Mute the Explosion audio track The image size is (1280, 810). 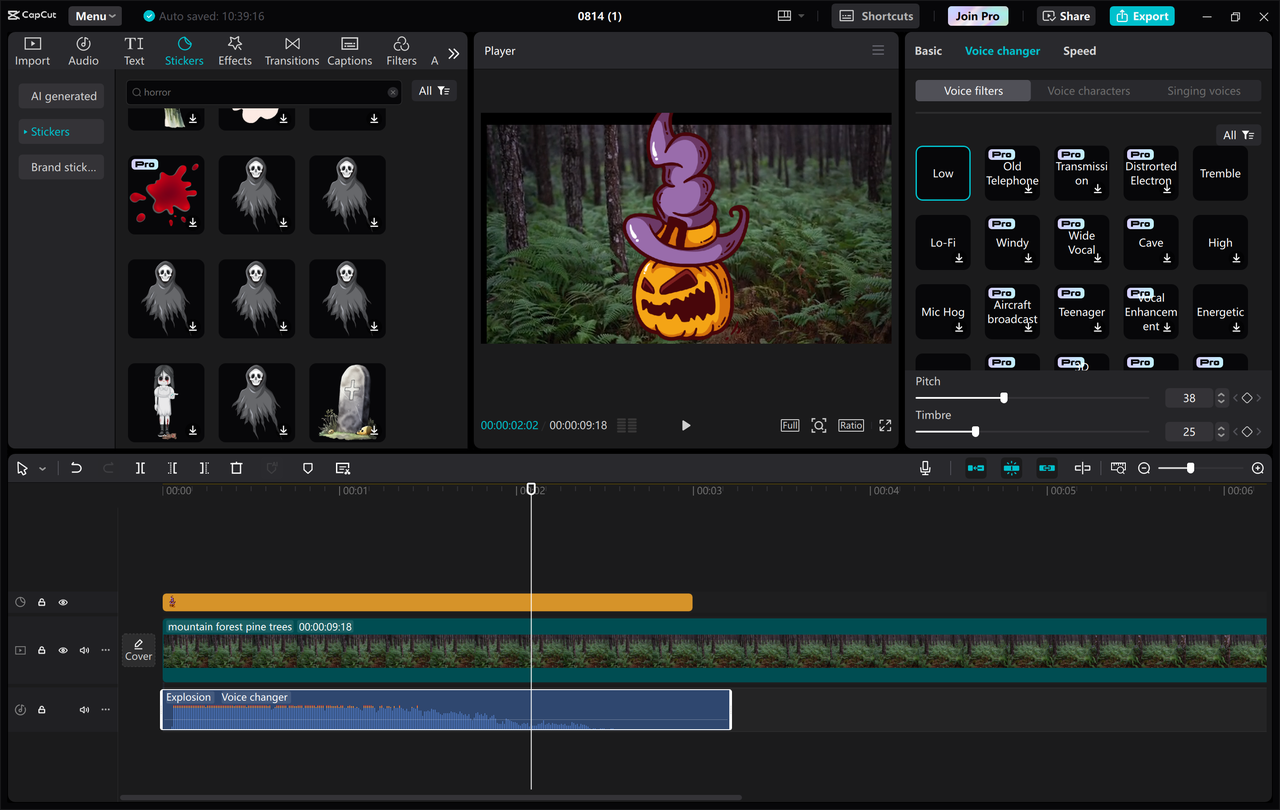tap(84, 709)
